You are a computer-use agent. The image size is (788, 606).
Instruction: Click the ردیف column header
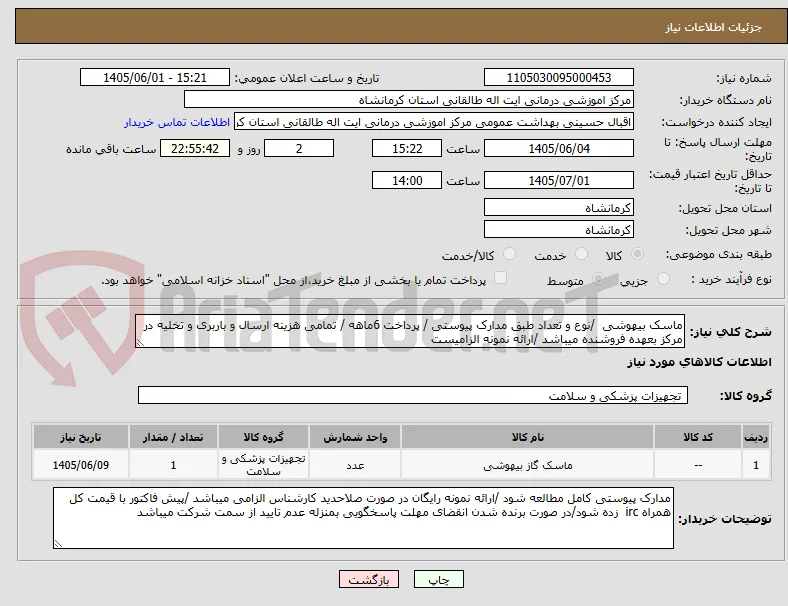[755, 437]
